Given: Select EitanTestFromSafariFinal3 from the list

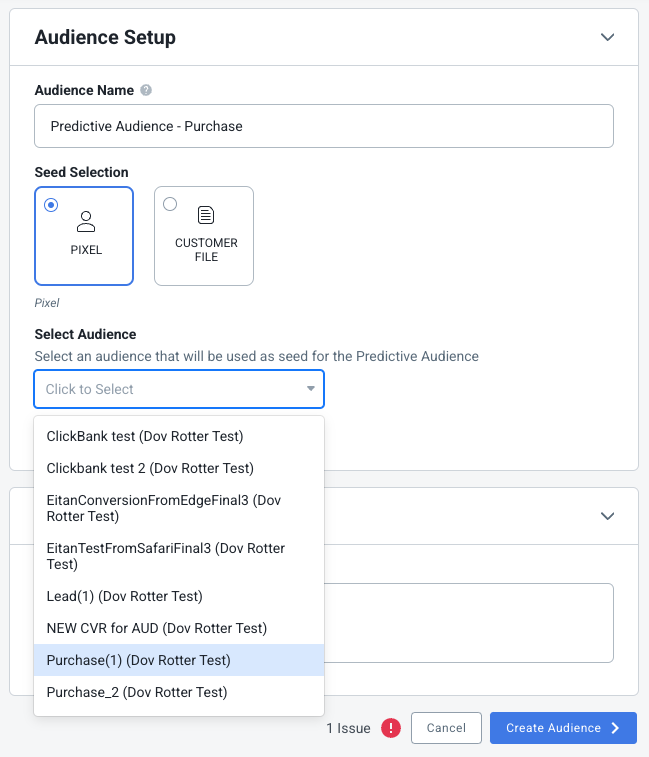Looking at the screenshot, I should [179, 556].
